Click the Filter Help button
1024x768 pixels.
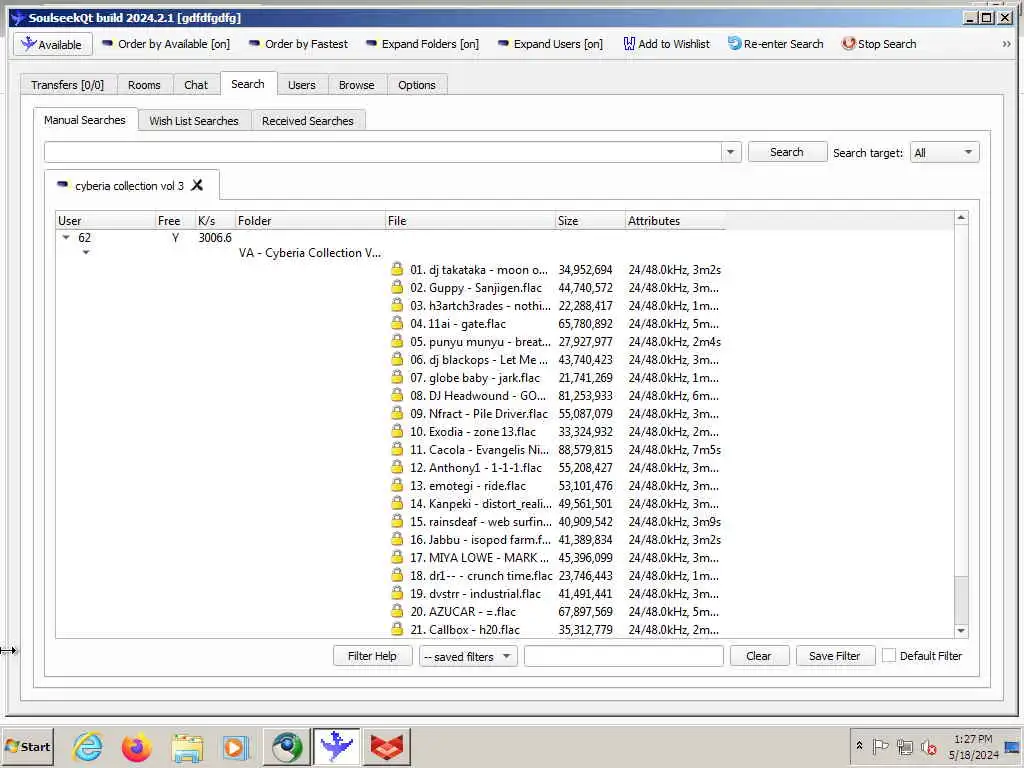click(372, 656)
